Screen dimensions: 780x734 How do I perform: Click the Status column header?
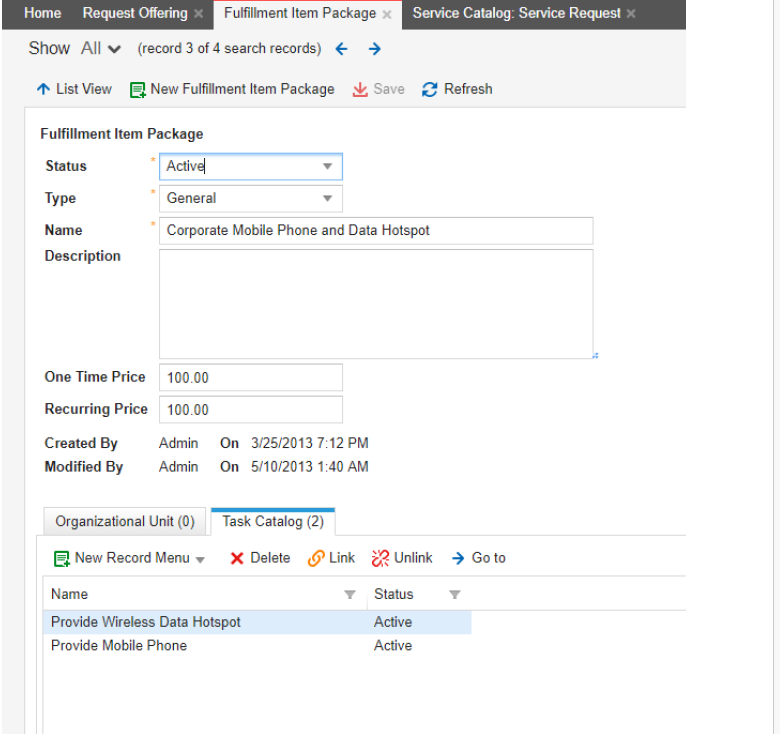[x=393, y=594]
